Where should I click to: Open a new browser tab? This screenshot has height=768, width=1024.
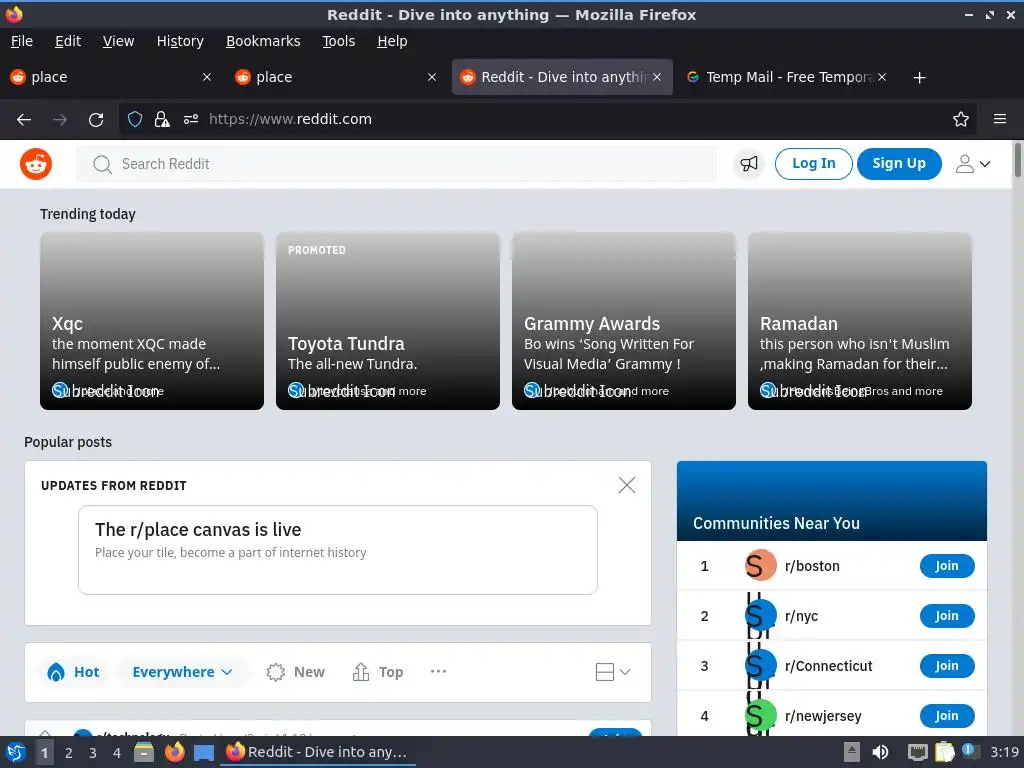click(x=920, y=78)
